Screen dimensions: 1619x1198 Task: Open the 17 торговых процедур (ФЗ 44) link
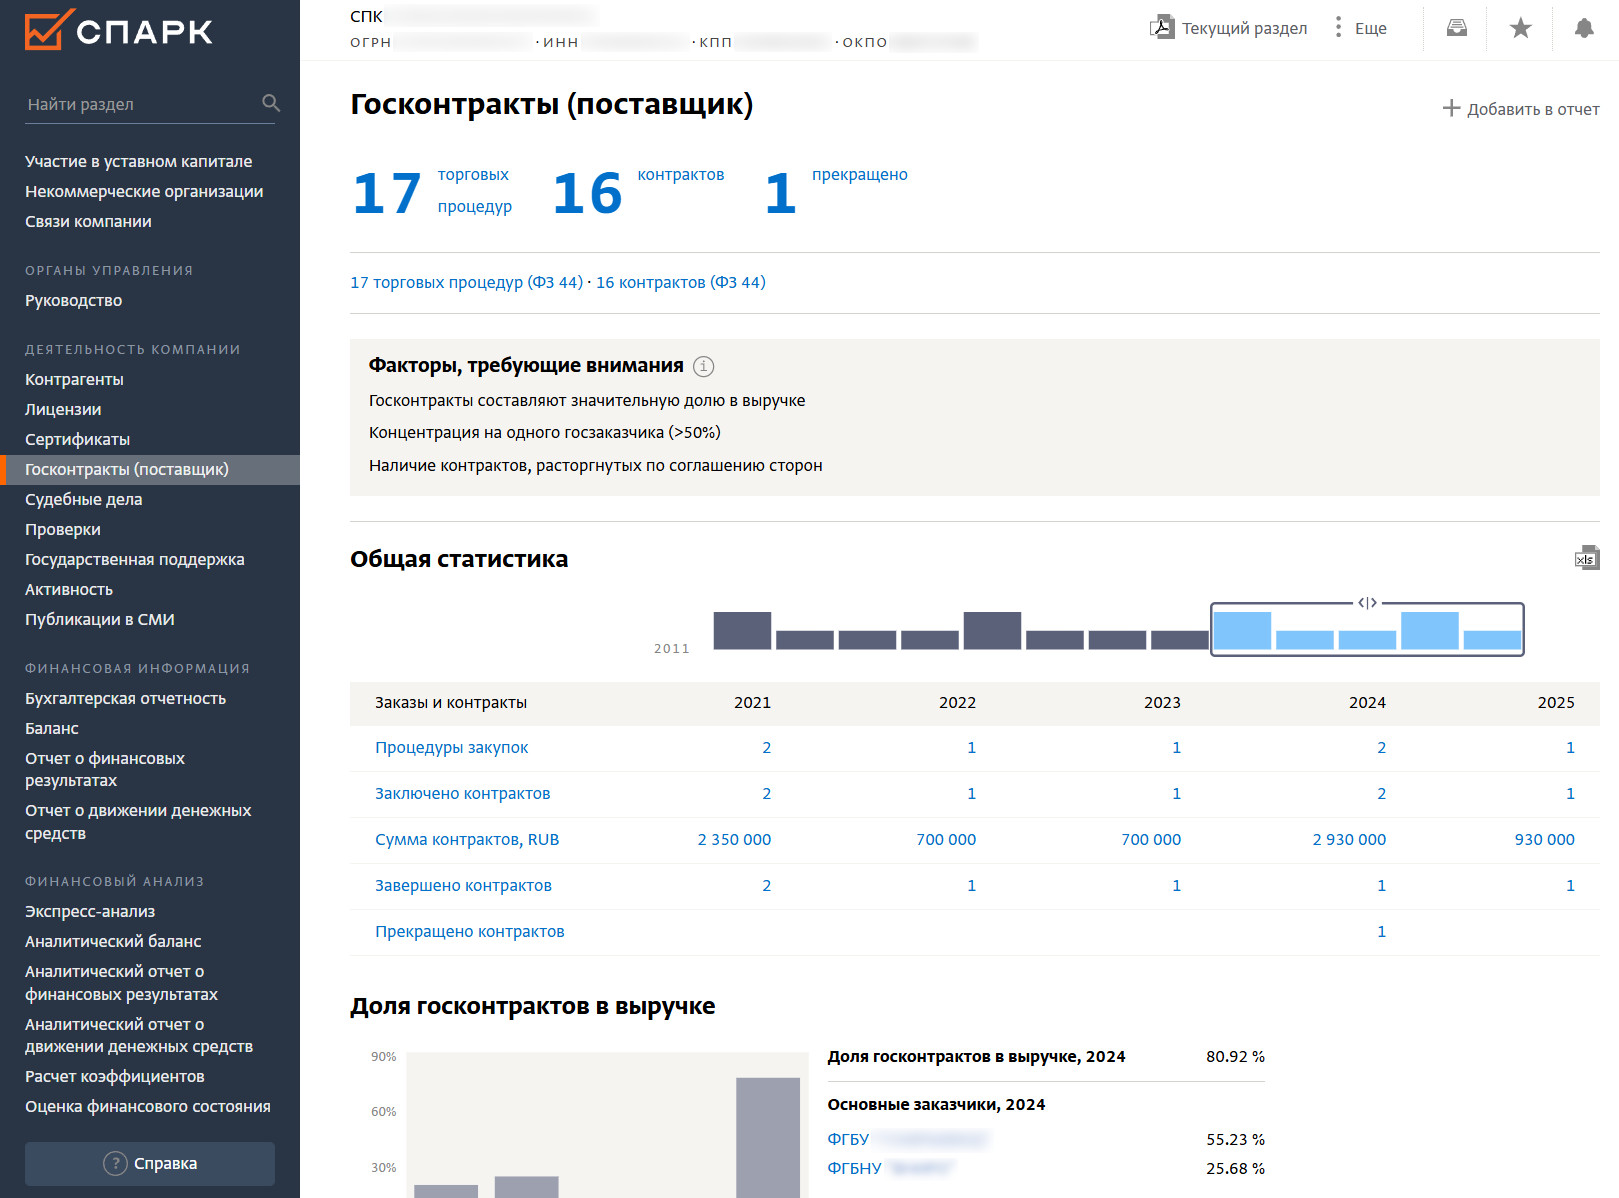(466, 282)
